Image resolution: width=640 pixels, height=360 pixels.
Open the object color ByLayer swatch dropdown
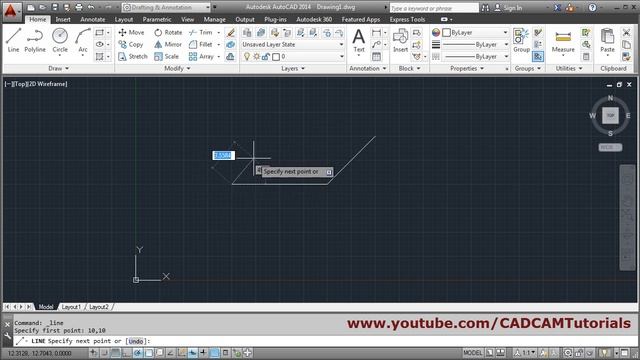click(476, 32)
